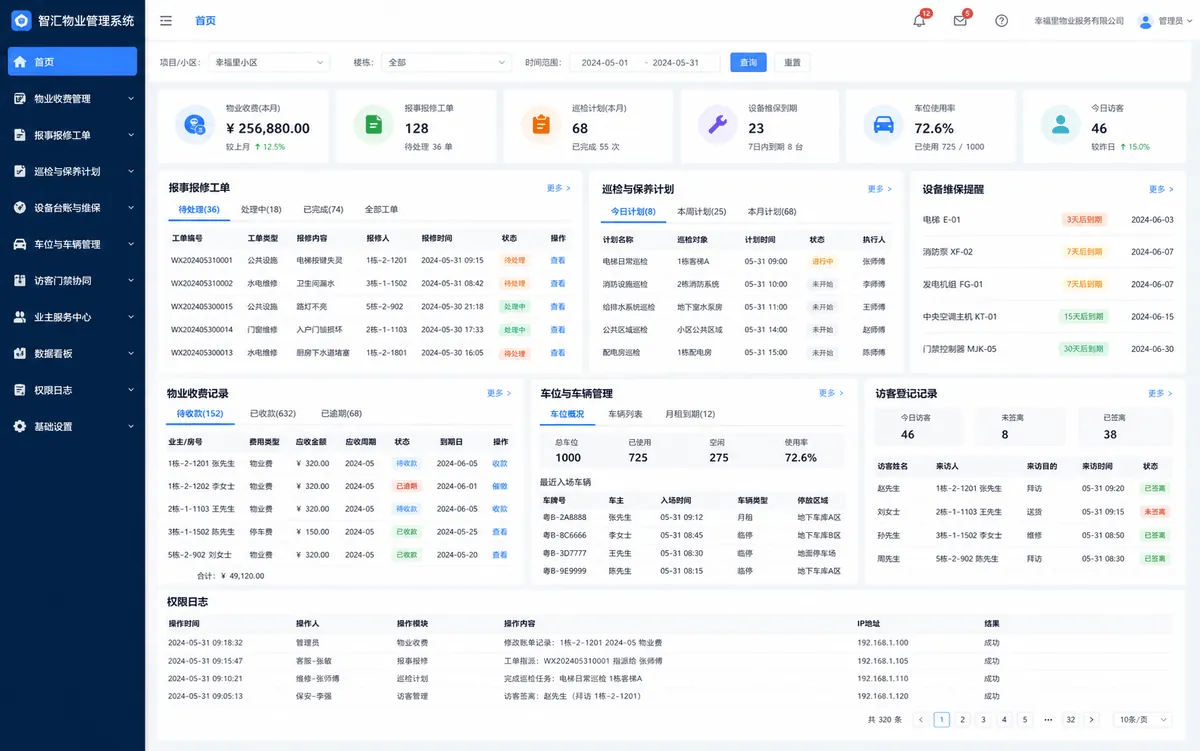Expand 物业收费管理 in the sidebar
The height and width of the screenshot is (751, 1200).
tap(72, 98)
